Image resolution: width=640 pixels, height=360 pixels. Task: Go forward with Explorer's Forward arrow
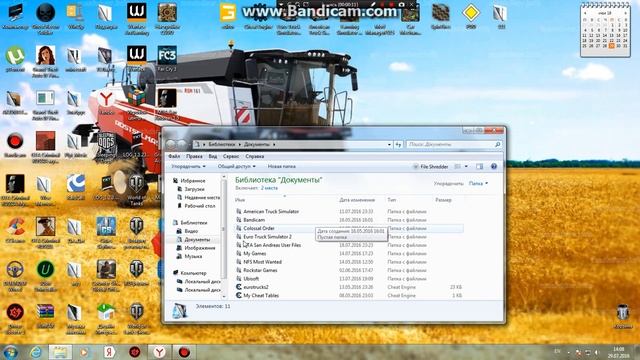182,144
